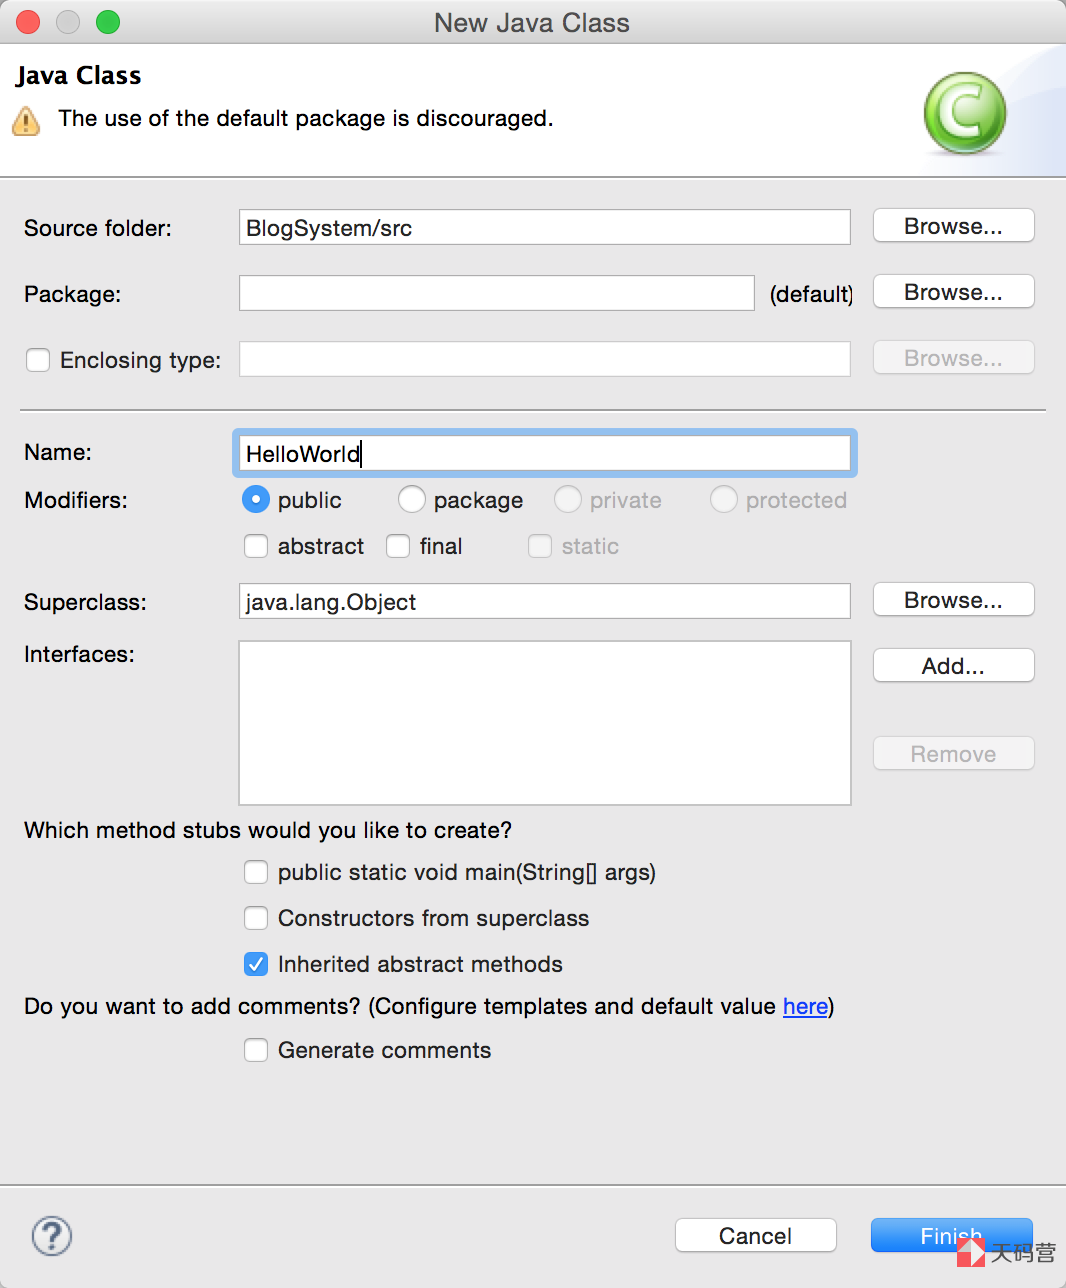The width and height of the screenshot is (1066, 1288).
Task: Click the 'New Java Class' window title
Action: (x=532, y=23)
